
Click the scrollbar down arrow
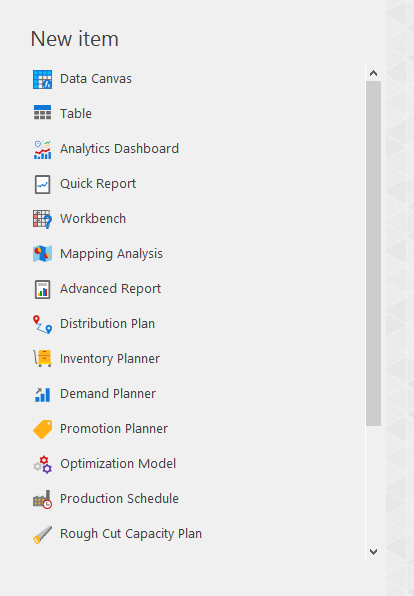373,552
